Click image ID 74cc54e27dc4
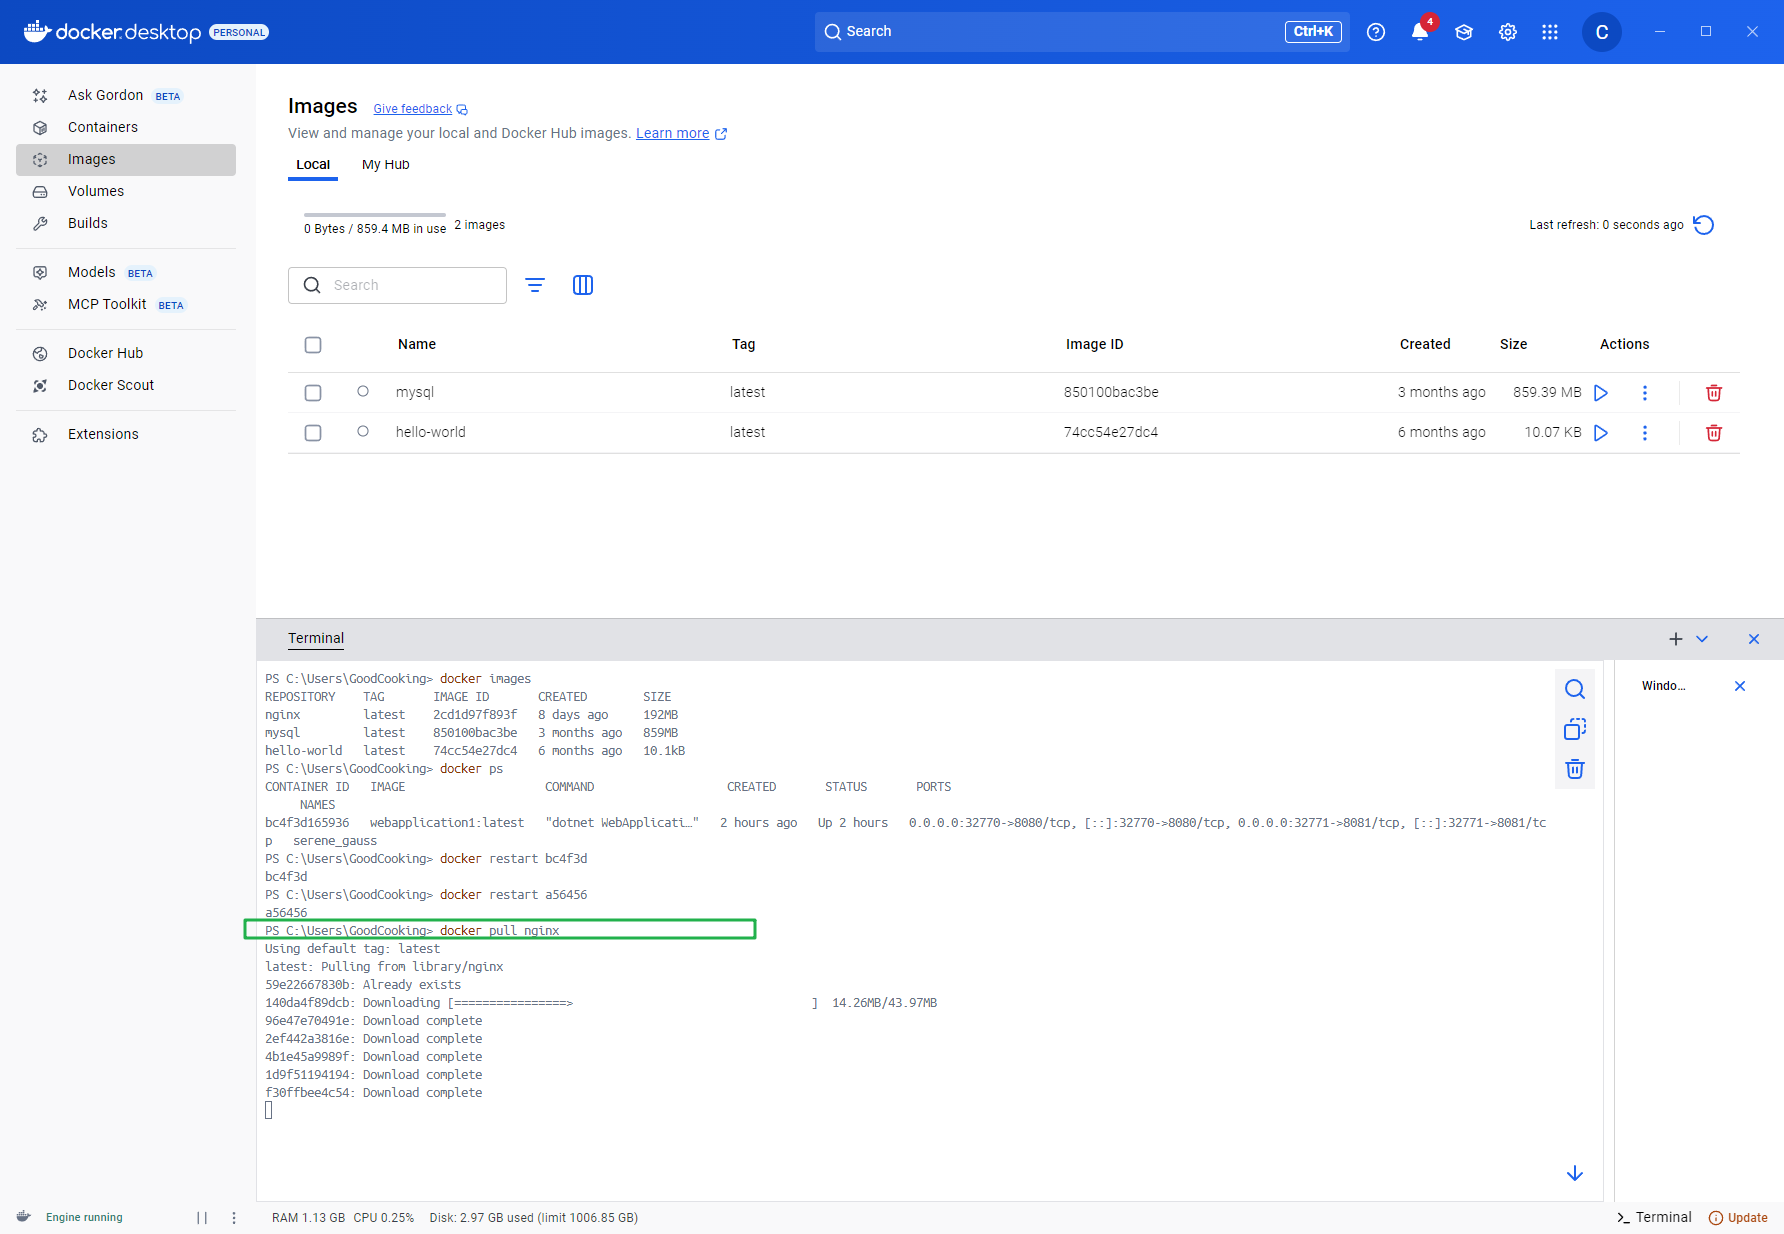Image resolution: width=1784 pixels, height=1234 pixels. coord(1111,432)
